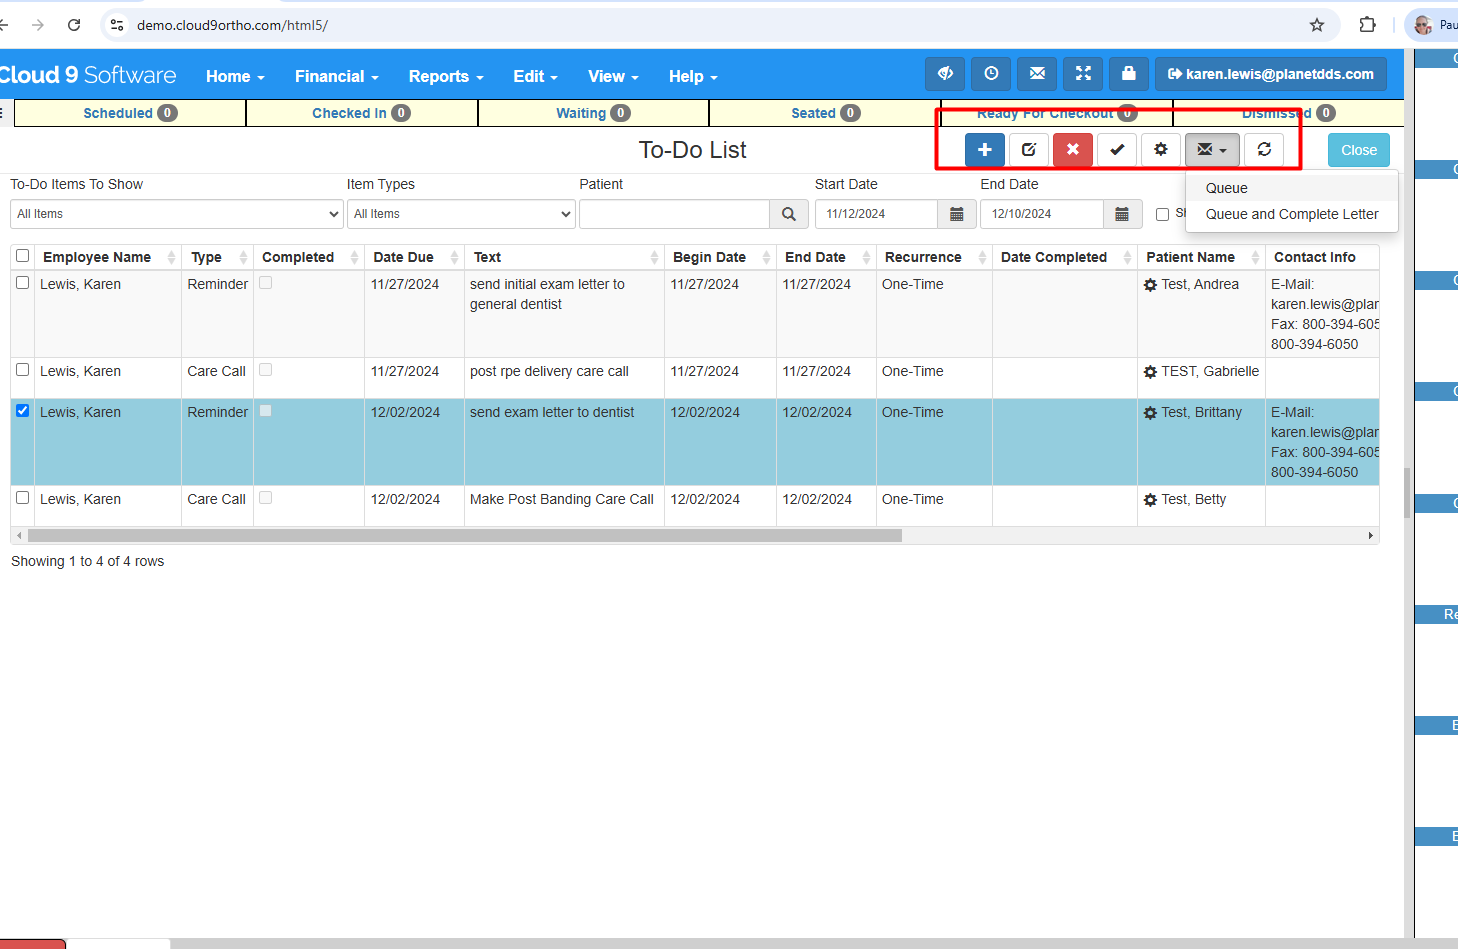Open Start Date calendar picker
This screenshot has height=949, width=1458.
(956, 214)
